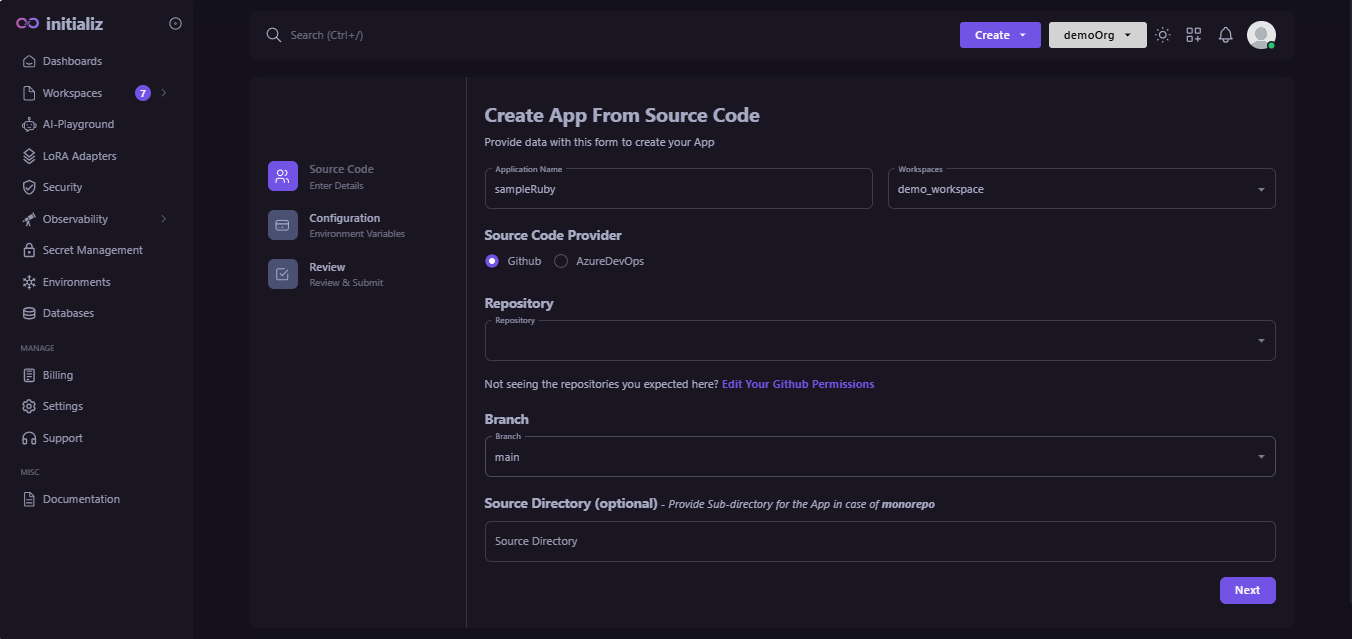Image resolution: width=1352 pixels, height=639 pixels.
Task: Focus the Application Name field
Action: (x=678, y=189)
